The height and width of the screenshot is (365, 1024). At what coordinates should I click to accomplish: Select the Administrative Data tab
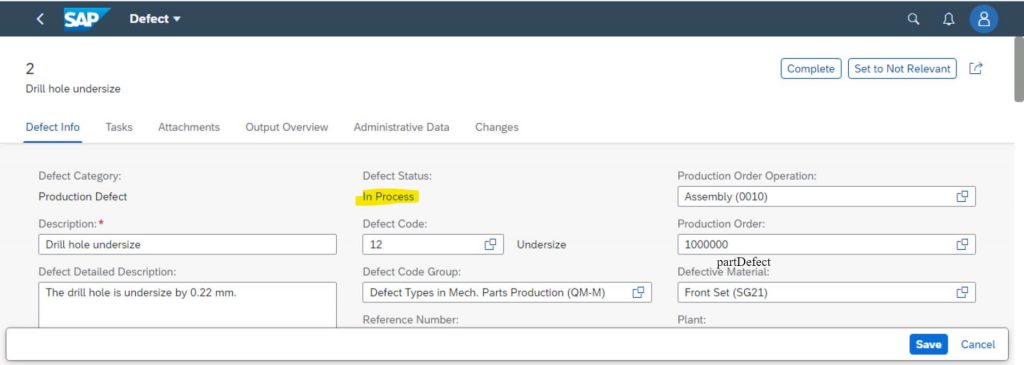tap(402, 127)
